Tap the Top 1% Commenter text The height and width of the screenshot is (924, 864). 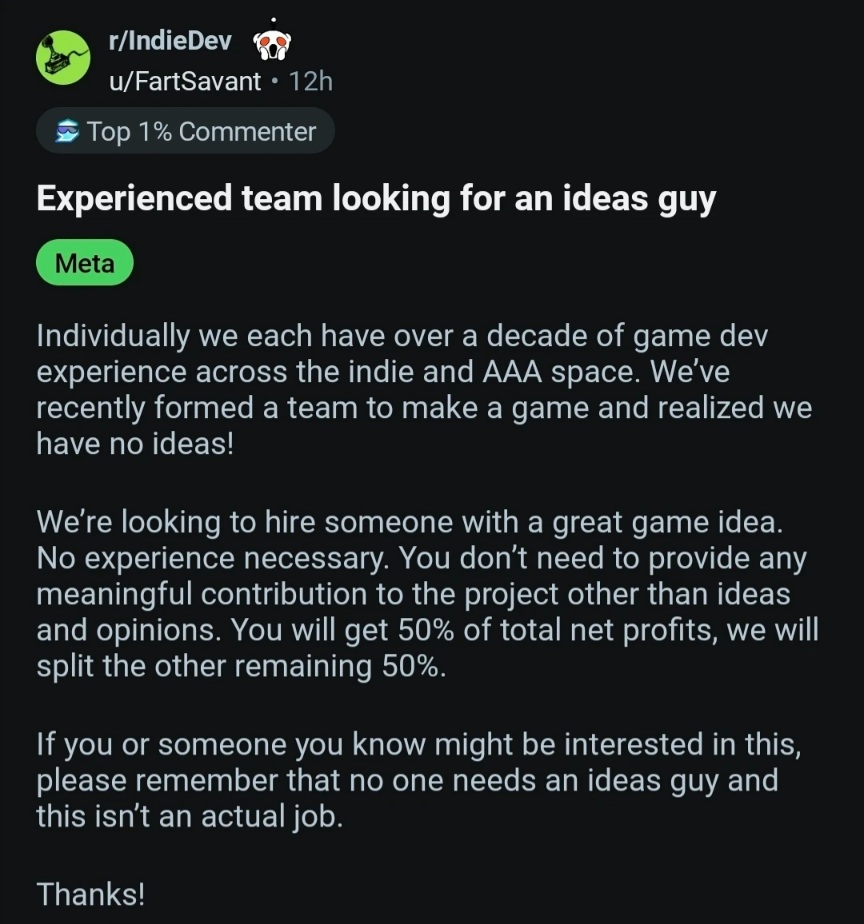pos(201,132)
